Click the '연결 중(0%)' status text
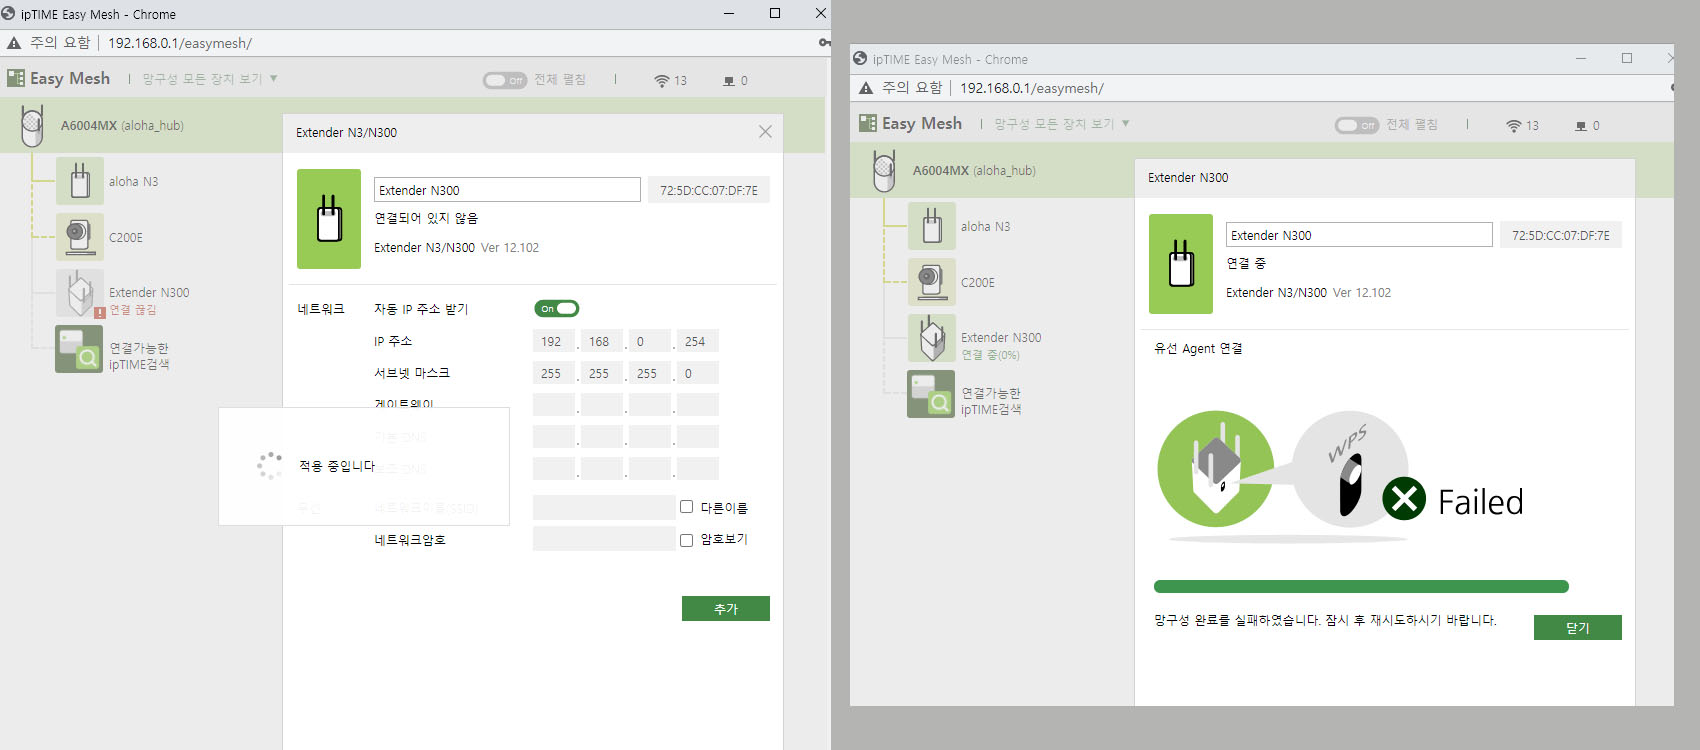The image size is (1700, 750). (990, 355)
